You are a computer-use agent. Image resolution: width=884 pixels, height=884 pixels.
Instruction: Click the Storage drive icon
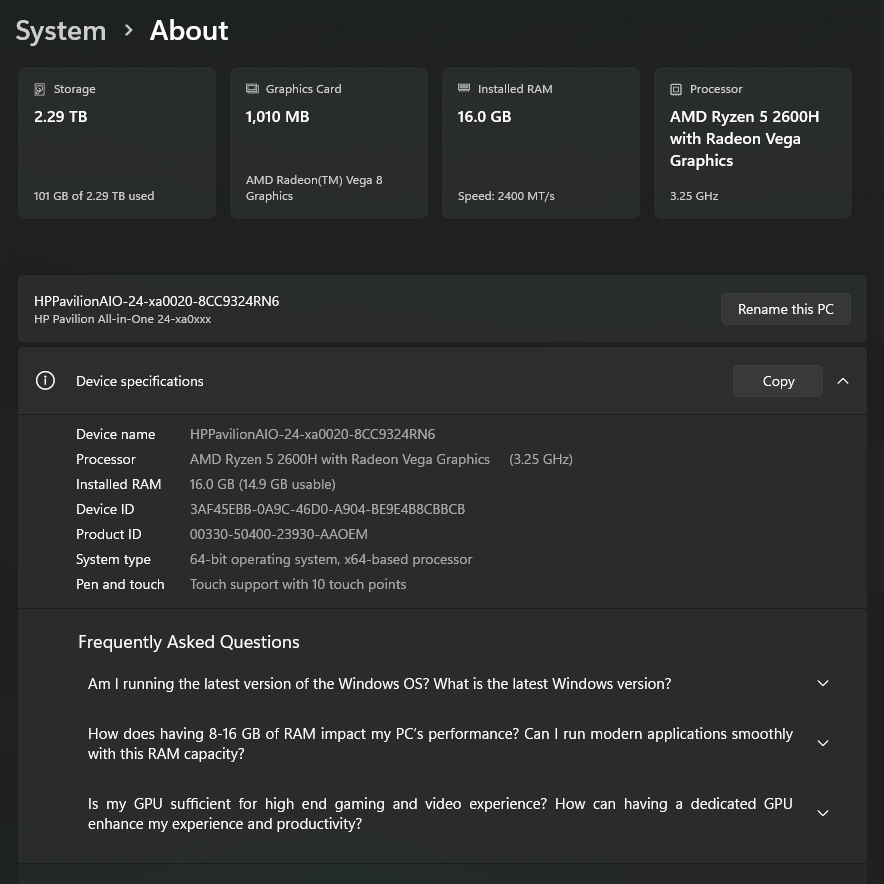[39, 89]
